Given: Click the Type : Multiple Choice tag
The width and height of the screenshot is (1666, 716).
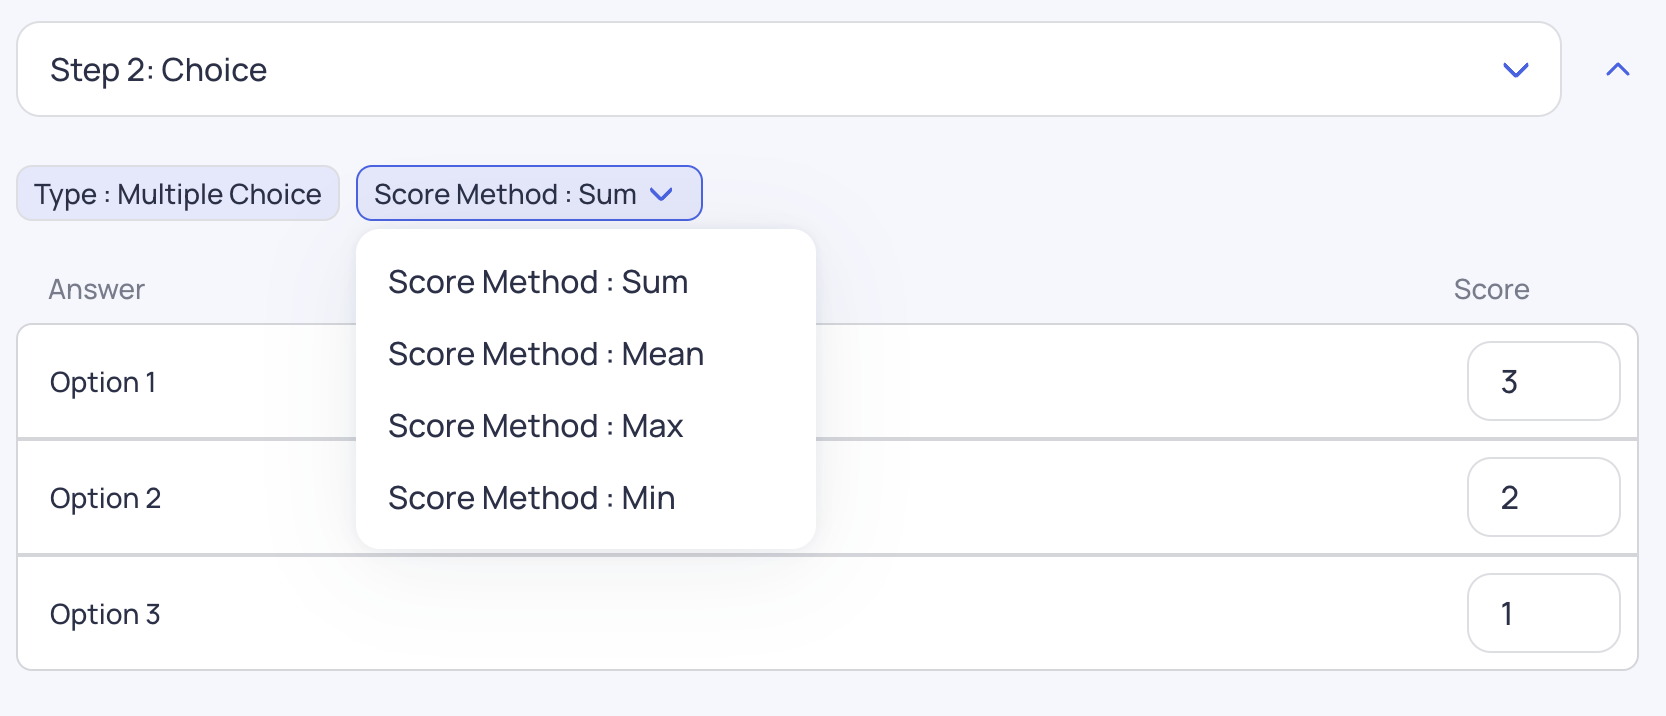Looking at the screenshot, I should pyautogui.click(x=178, y=193).
